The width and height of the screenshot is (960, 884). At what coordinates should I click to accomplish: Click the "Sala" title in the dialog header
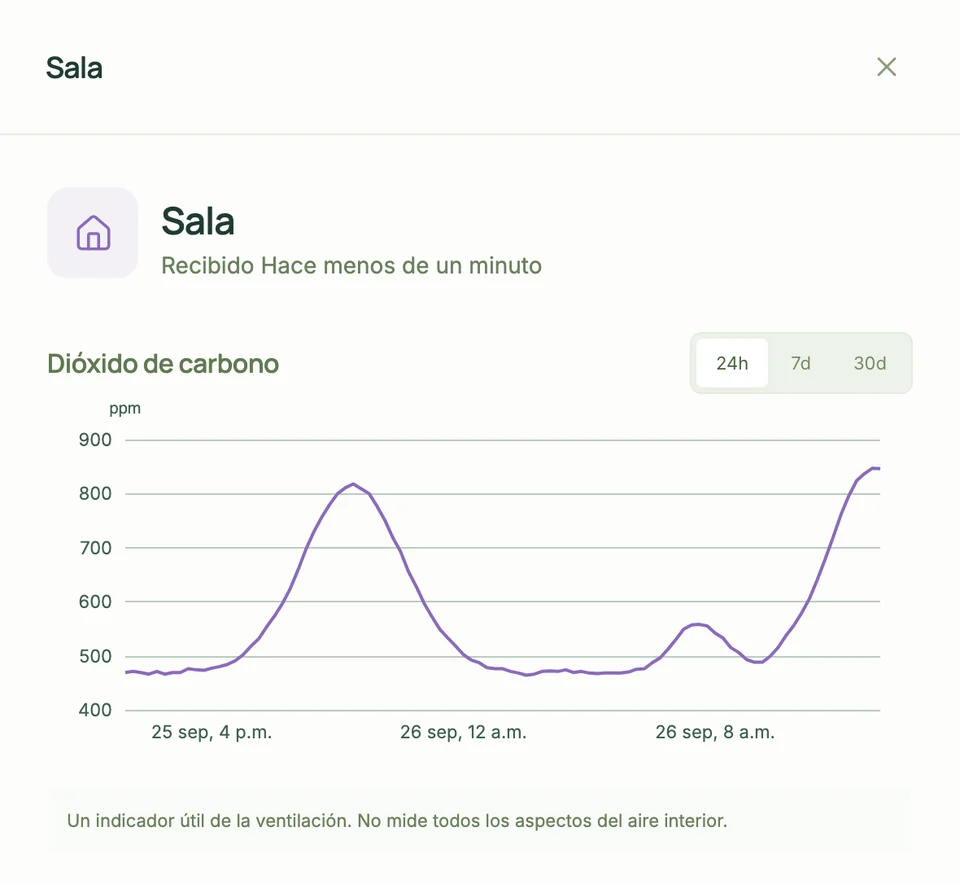pyautogui.click(x=74, y=68)
